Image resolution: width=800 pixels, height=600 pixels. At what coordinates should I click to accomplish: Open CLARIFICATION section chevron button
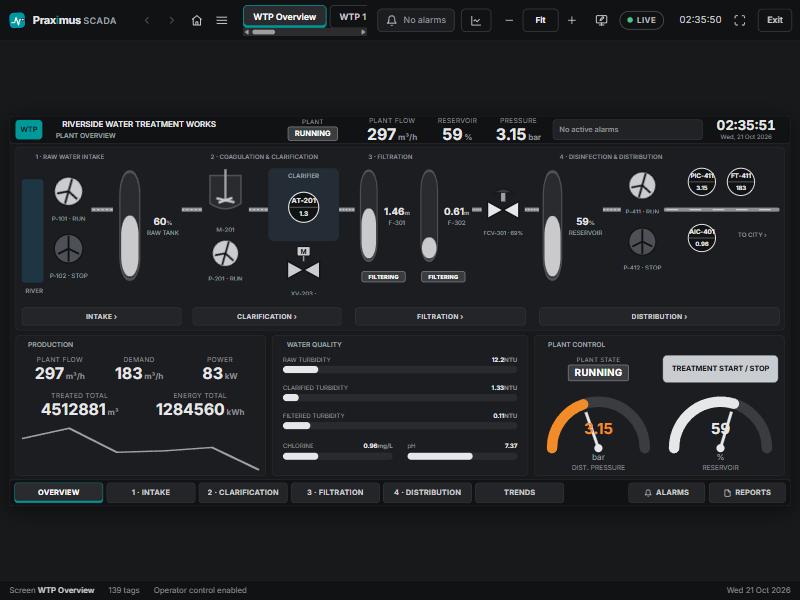pos(267,316)
